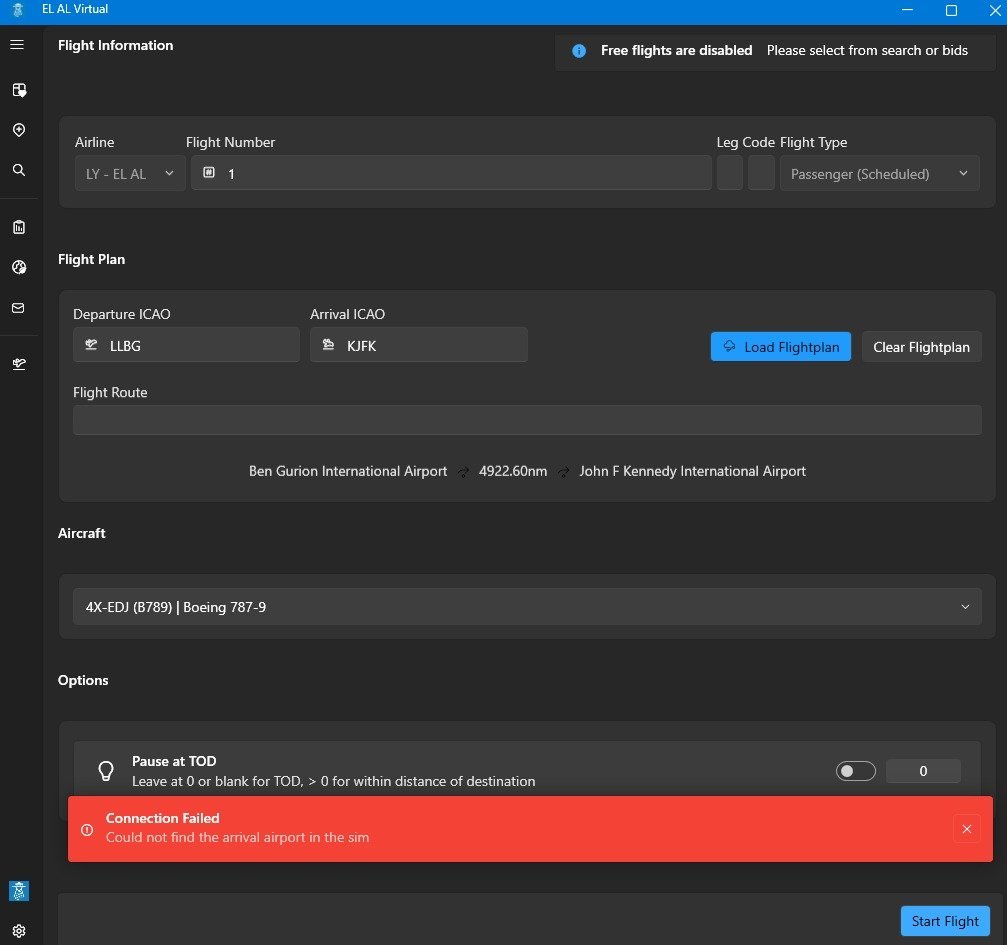Open the hamburger navigation menu
The image size is (1007, 945).
point(17,45)
